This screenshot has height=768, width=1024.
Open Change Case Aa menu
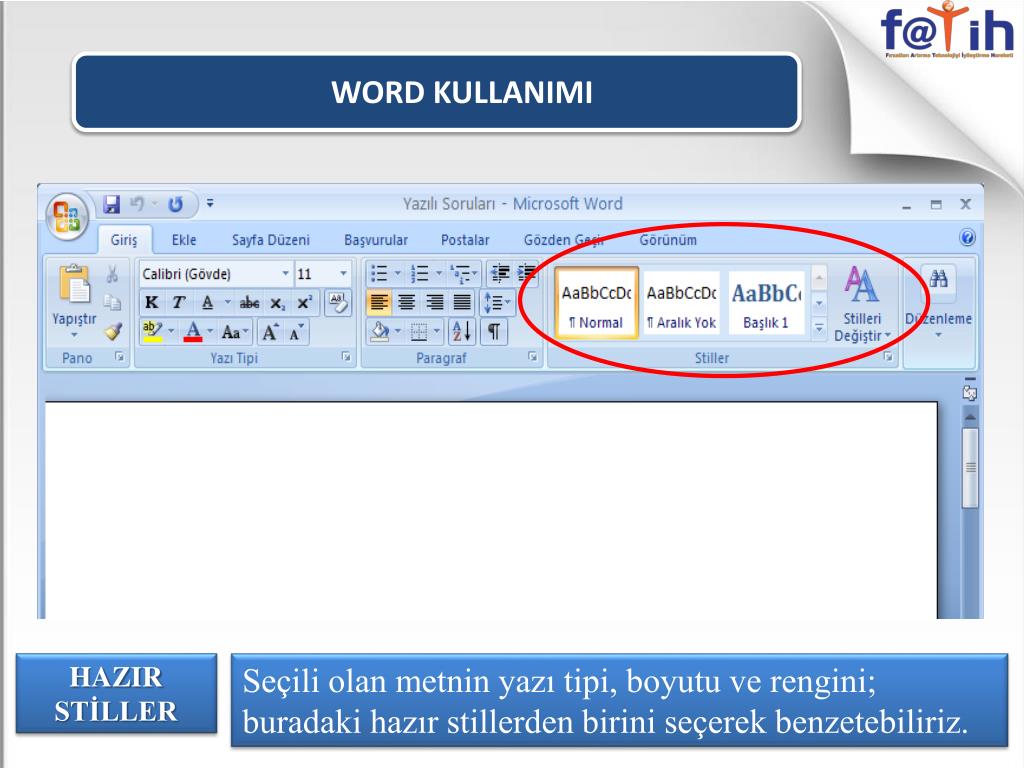click(x=234, y=332)
